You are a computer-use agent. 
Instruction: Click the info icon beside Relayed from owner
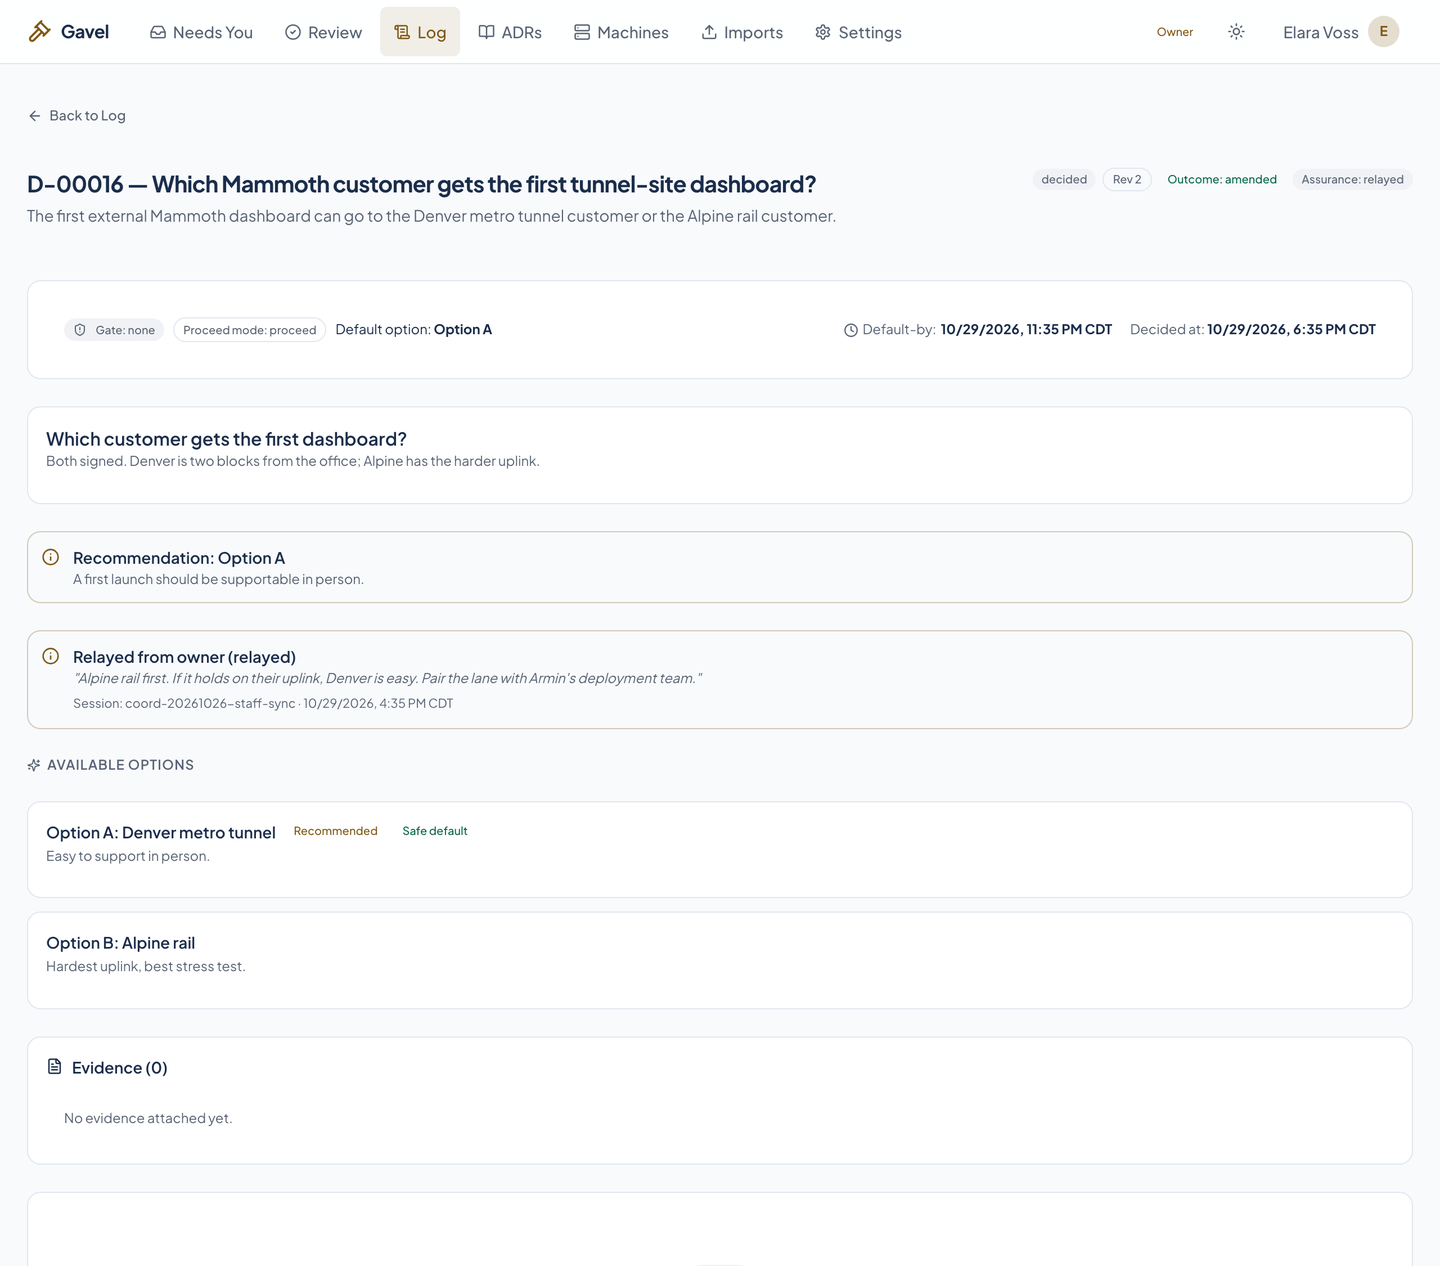tap(51, 656)
